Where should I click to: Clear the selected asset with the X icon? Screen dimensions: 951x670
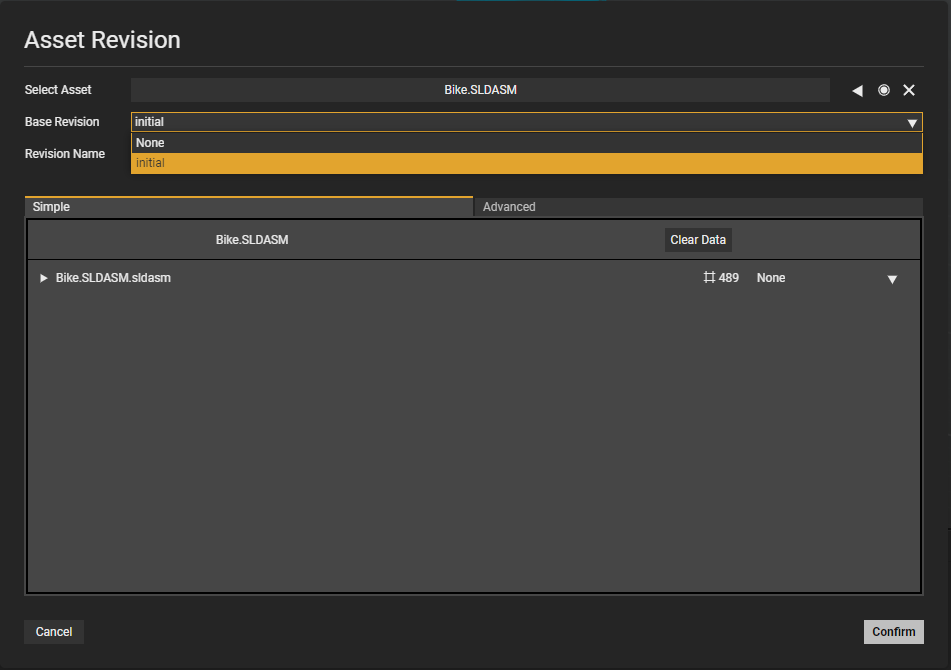(x=909, y=90)
